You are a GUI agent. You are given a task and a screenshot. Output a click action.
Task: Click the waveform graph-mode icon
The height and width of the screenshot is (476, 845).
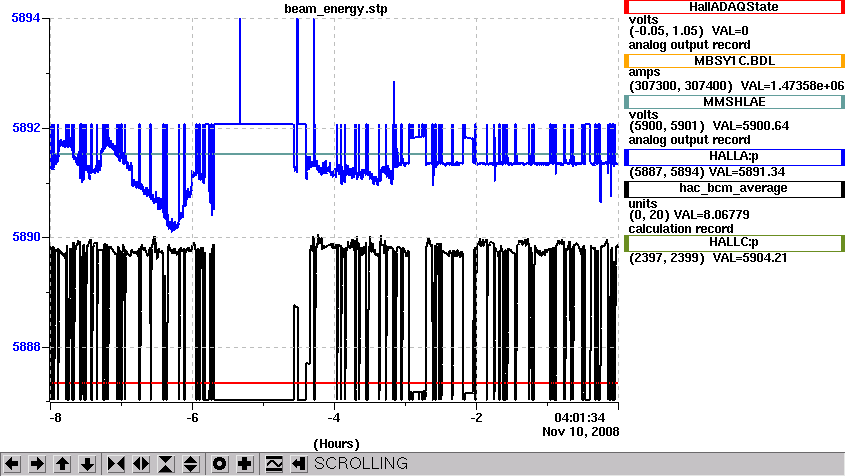point(274,464)
